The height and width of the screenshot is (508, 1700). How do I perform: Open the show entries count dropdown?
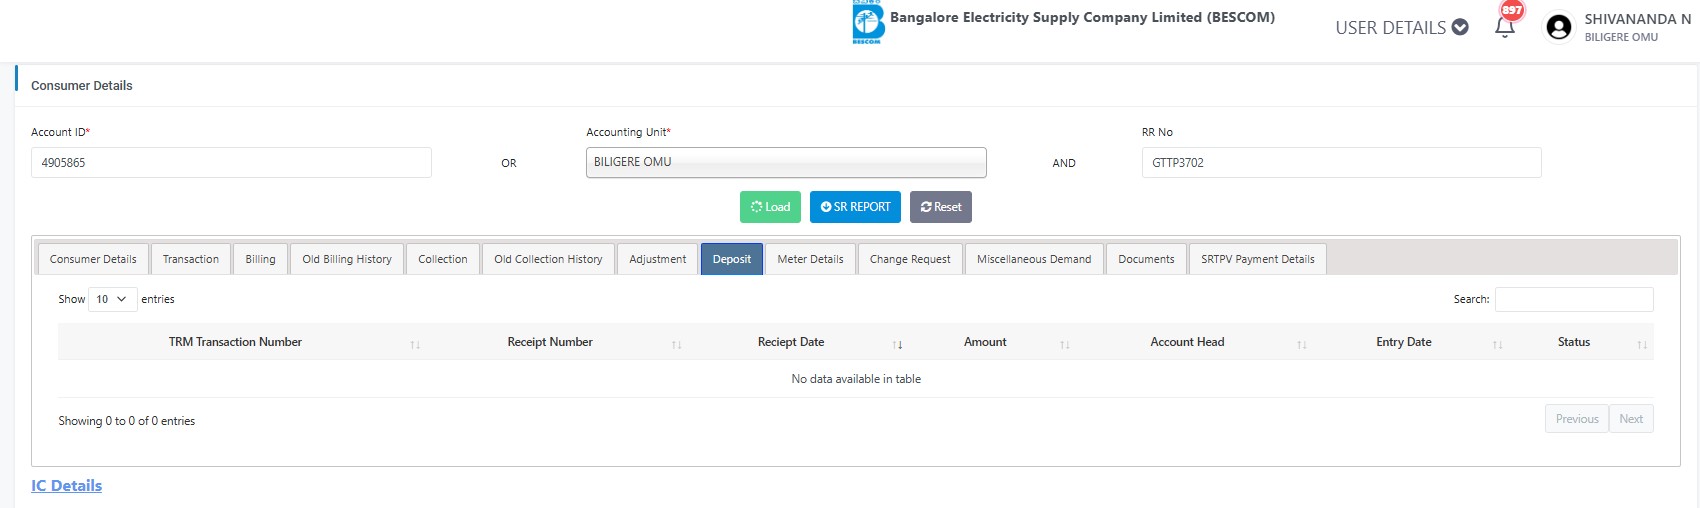pos(112,299)
